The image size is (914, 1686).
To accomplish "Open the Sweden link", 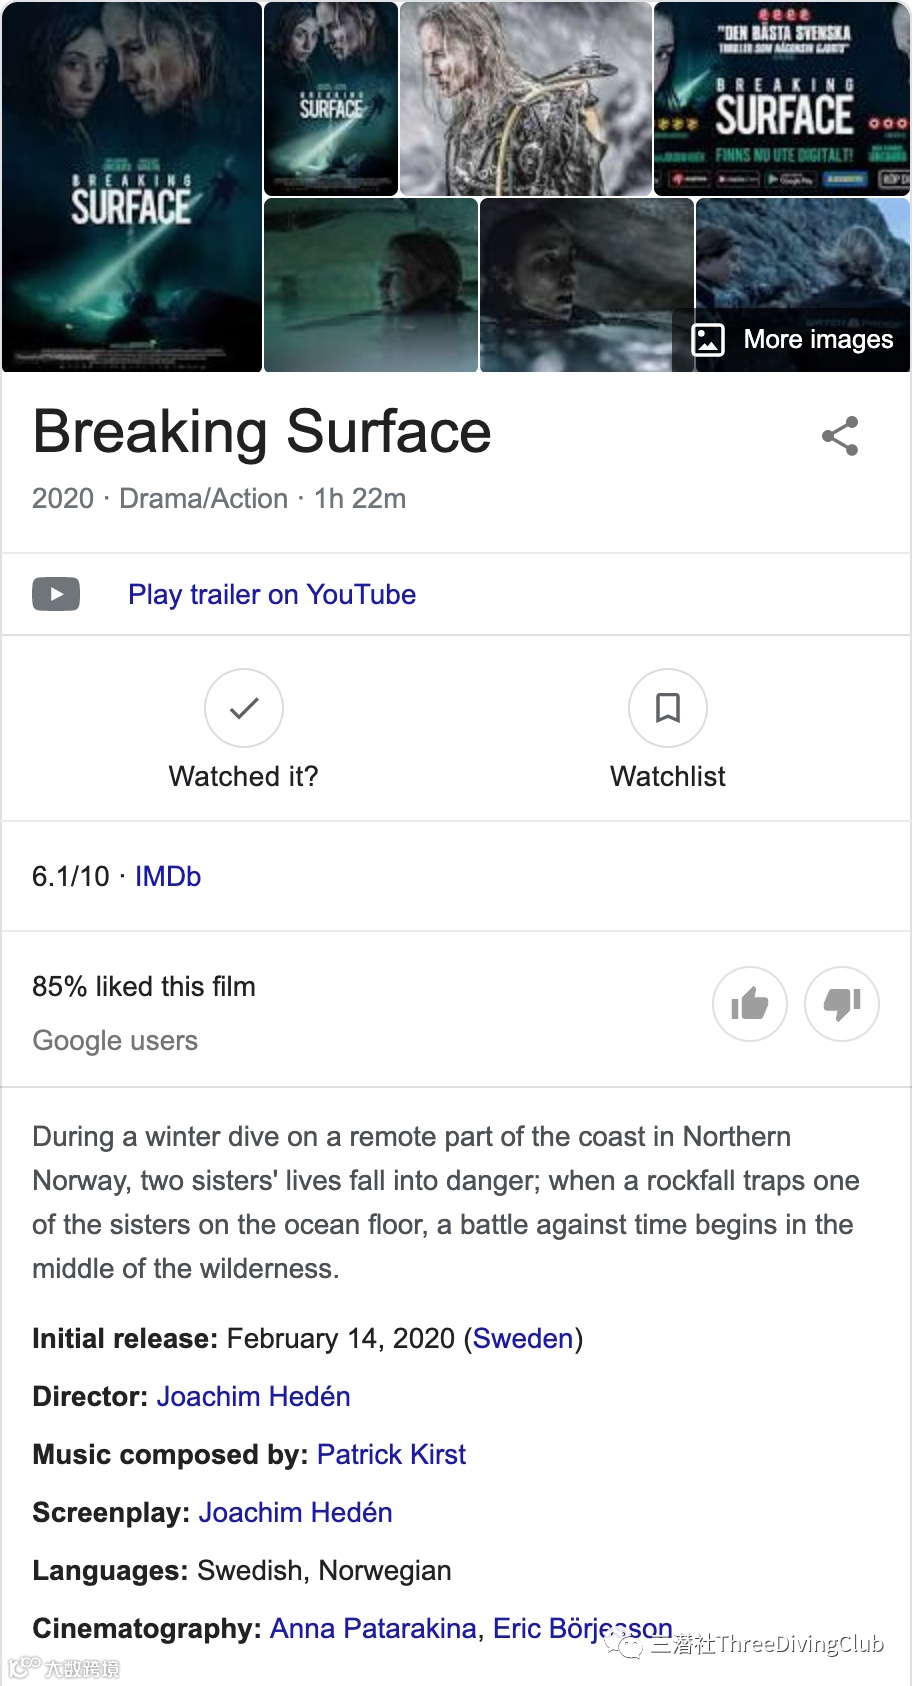I will (523, 1338).
